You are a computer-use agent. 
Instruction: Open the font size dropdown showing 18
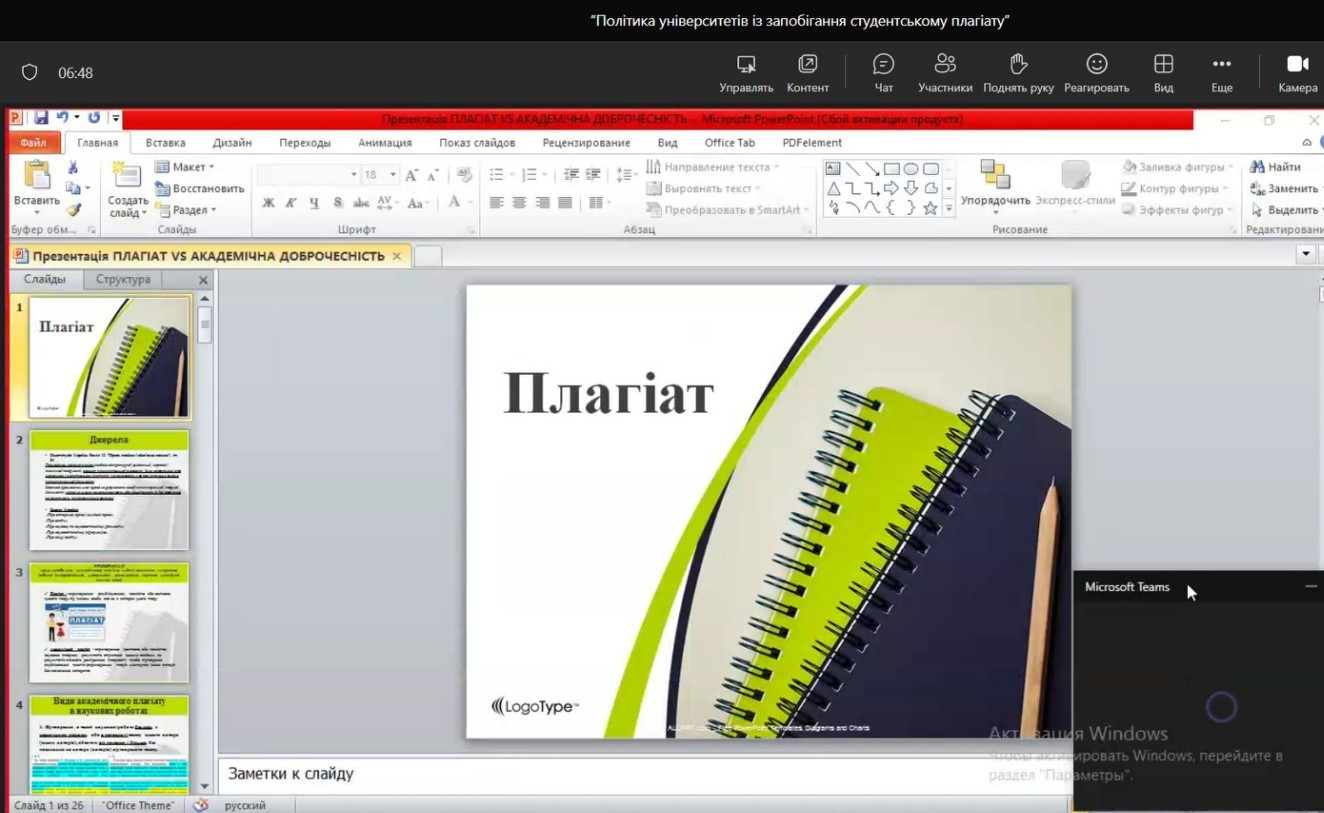pyautogui.click(x=379, y=175)
